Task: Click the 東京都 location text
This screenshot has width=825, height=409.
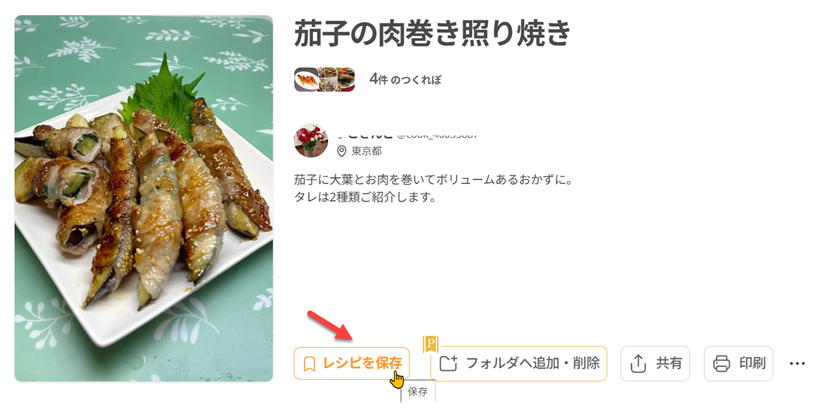Action: pos(367,152)
